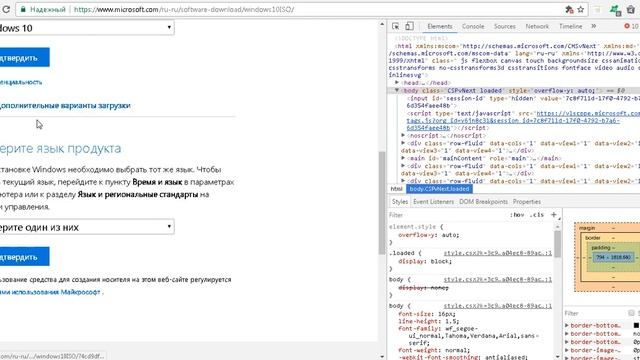The height and width of the screenshot is (360, 640).
Task: Open the Timeline tab
Action: pyautogui.click(x=570, y=26)
